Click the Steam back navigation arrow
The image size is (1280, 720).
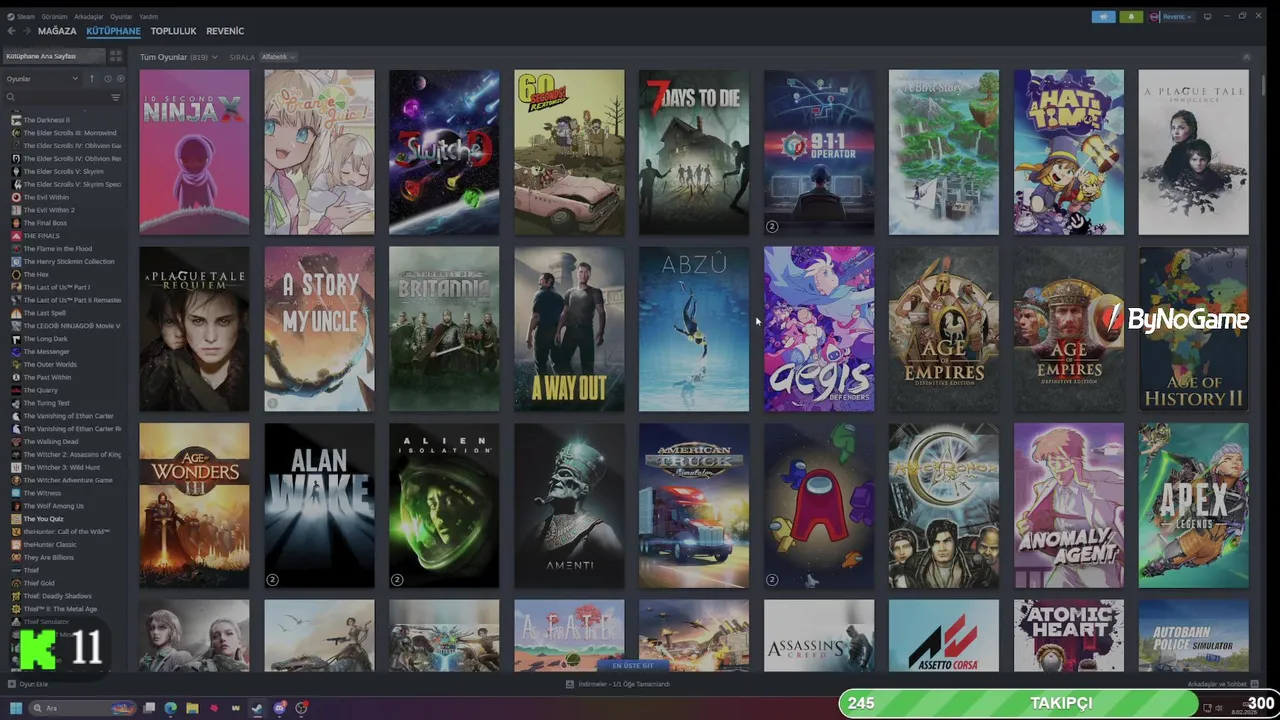coord(13,31)
